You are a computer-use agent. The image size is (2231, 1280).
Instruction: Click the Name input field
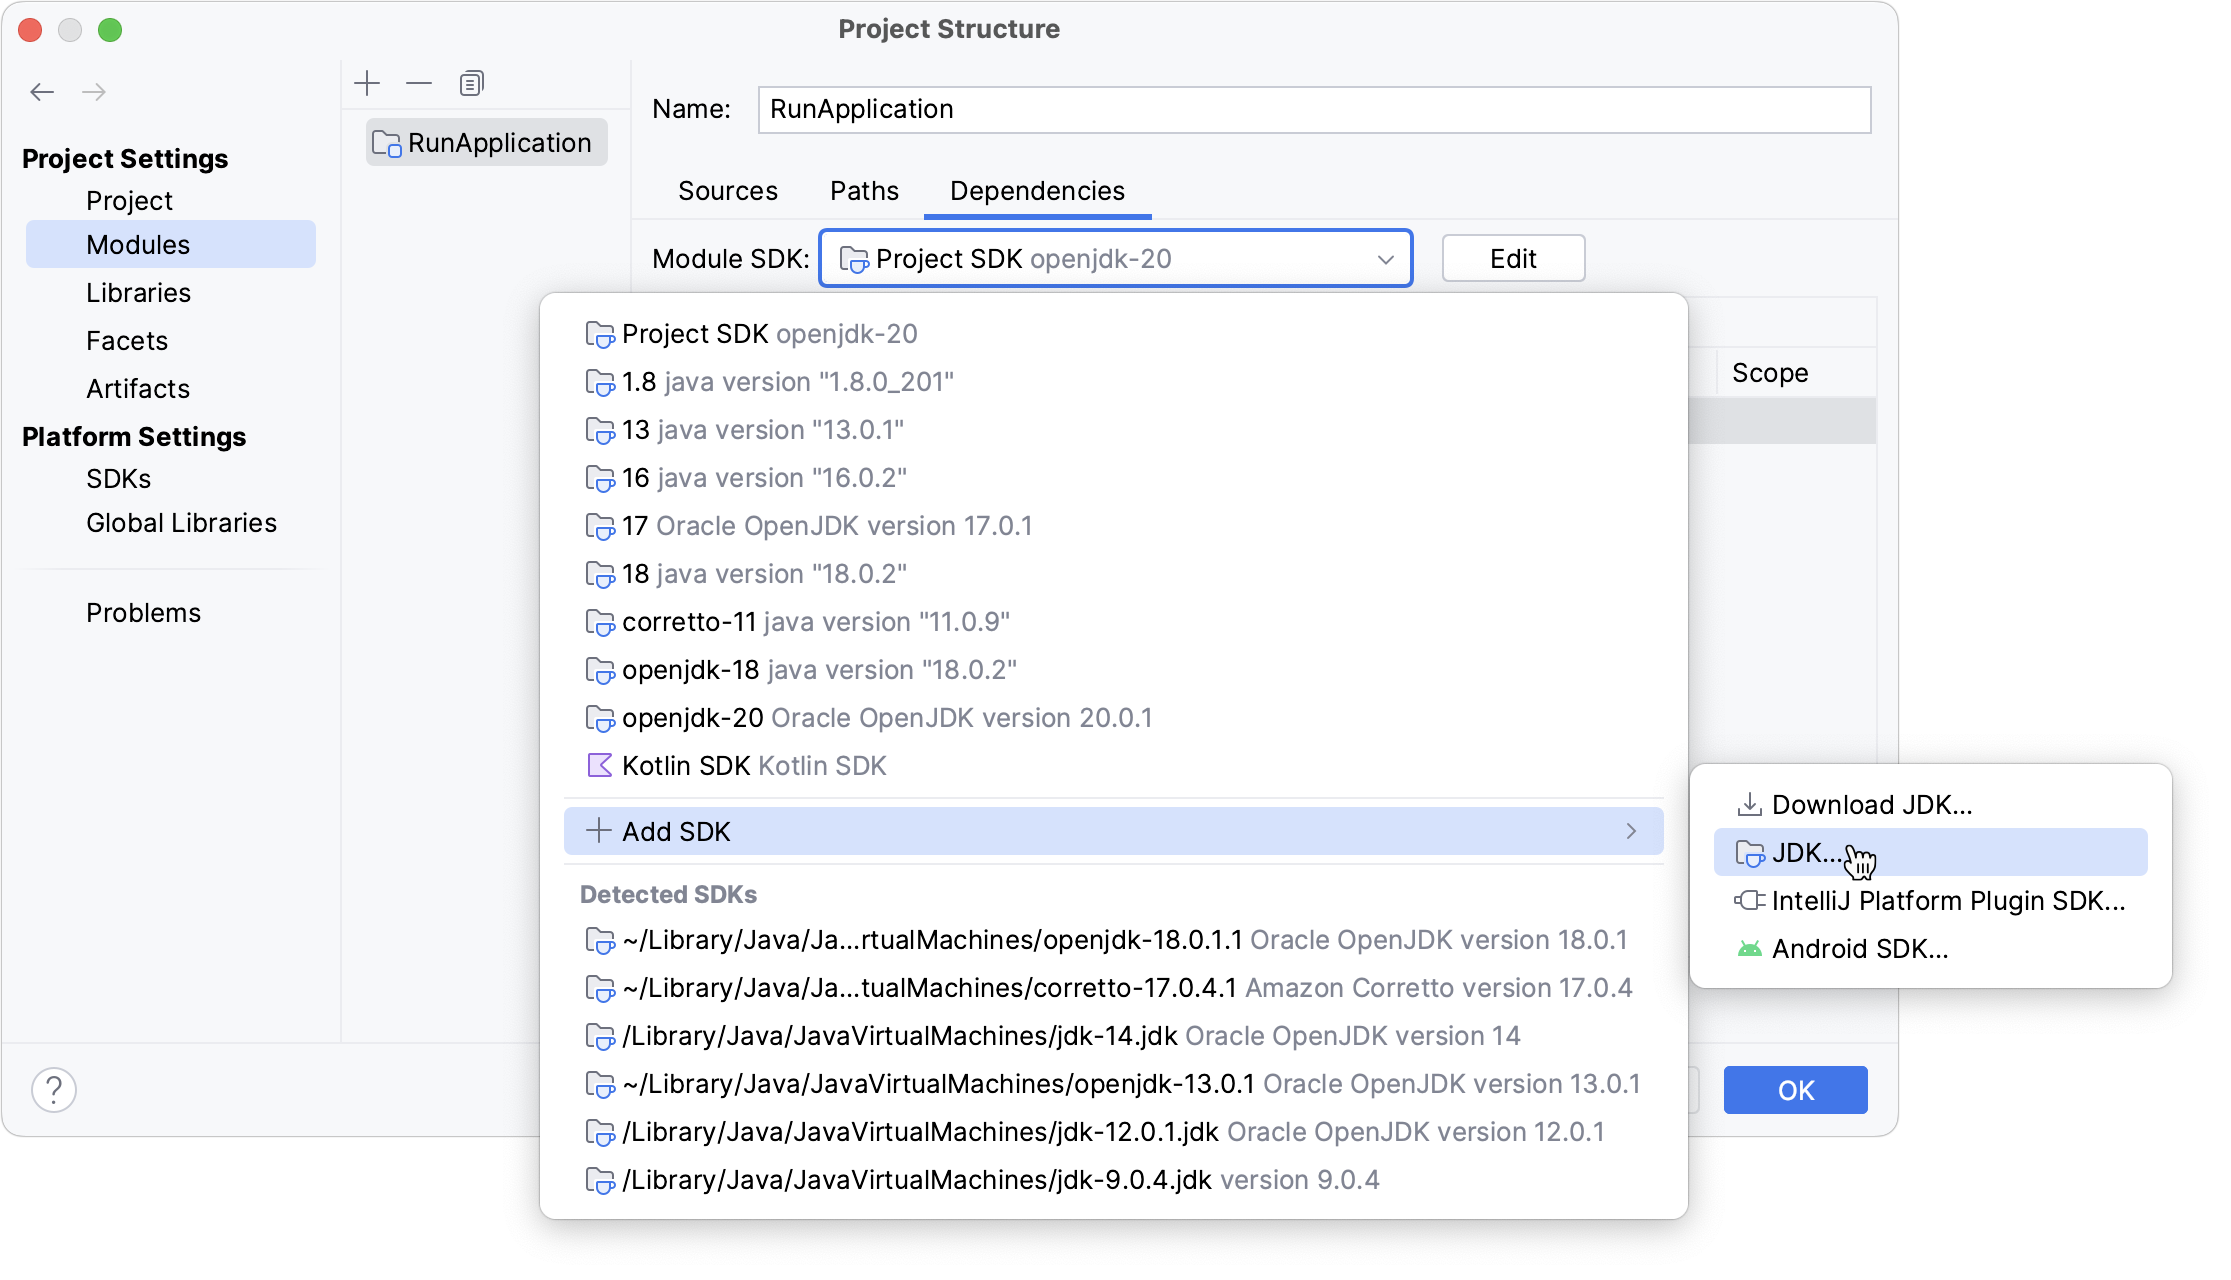coord(1312,107)
